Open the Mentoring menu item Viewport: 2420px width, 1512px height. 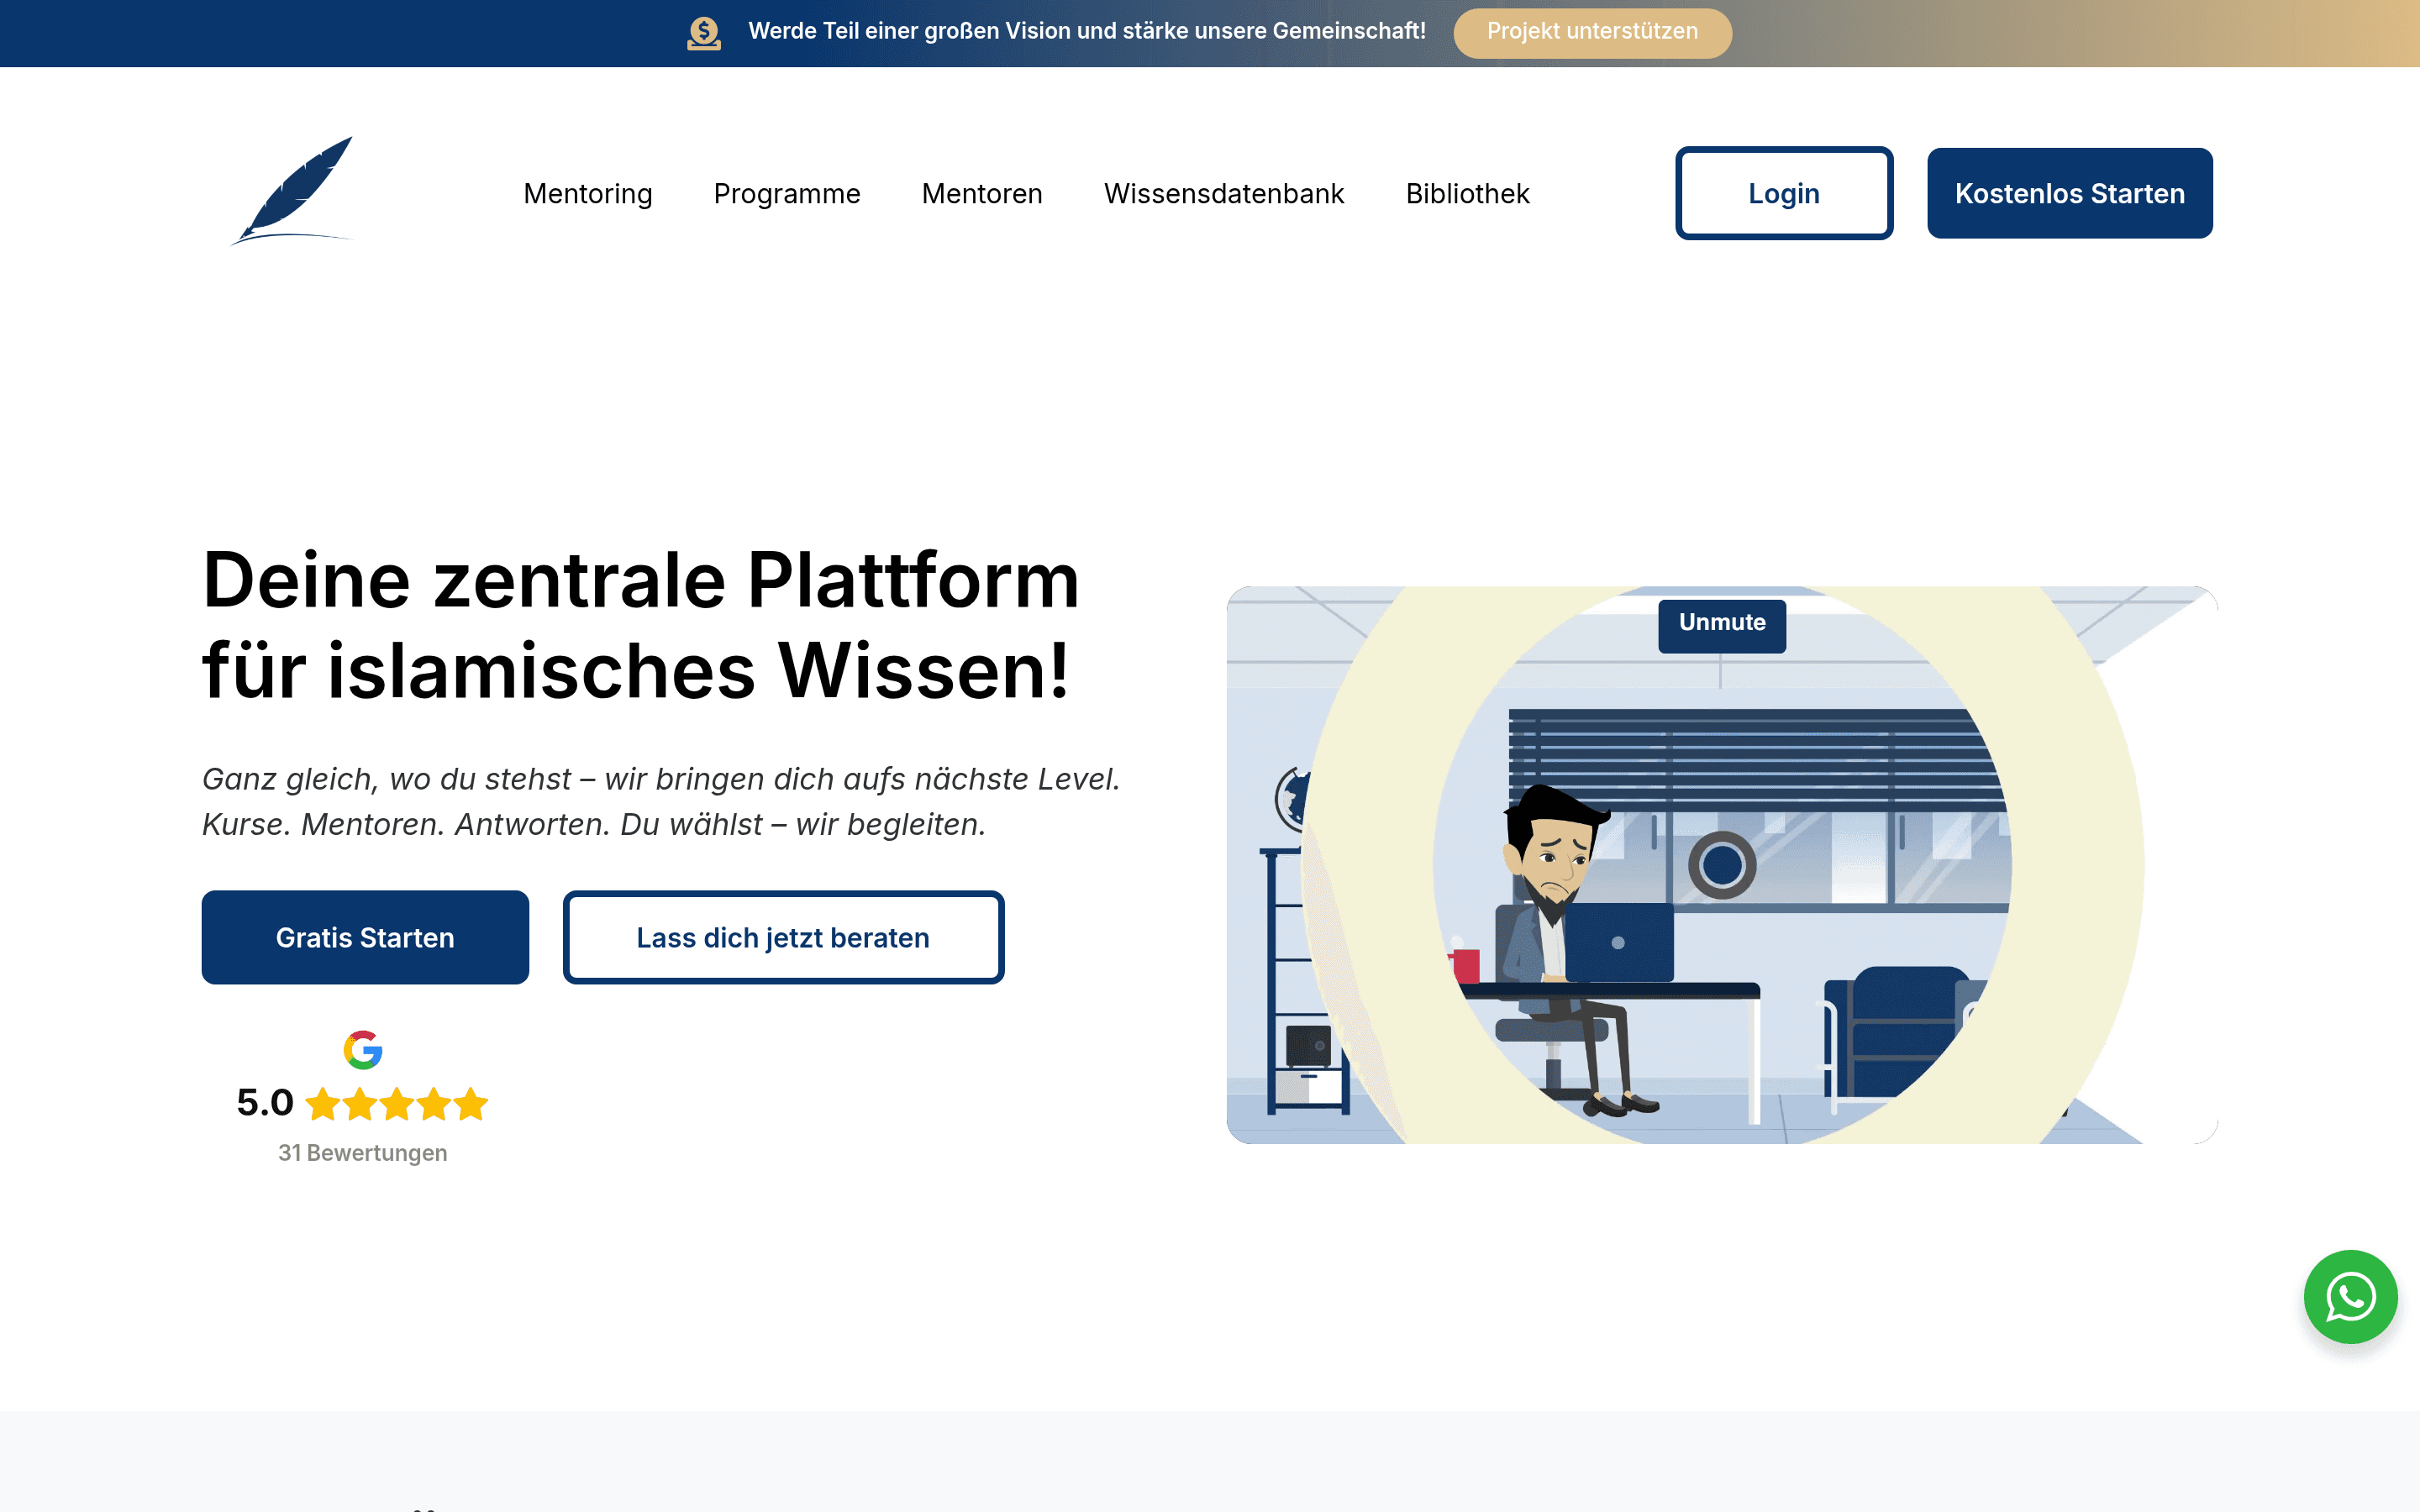pyautogui.click(x=587, y=193)
